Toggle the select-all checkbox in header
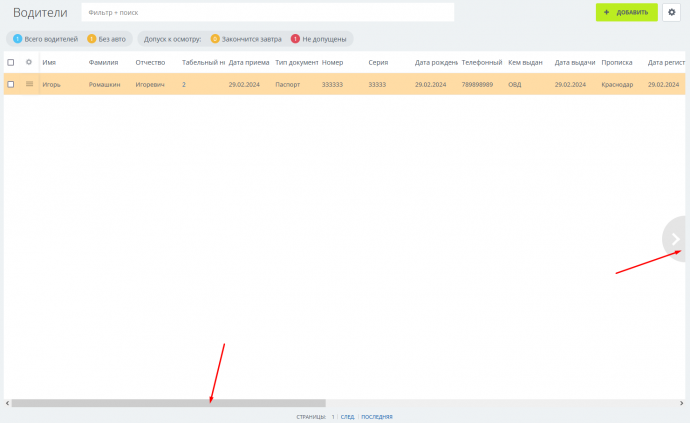690x423 pixels. (x=11, y=63)
